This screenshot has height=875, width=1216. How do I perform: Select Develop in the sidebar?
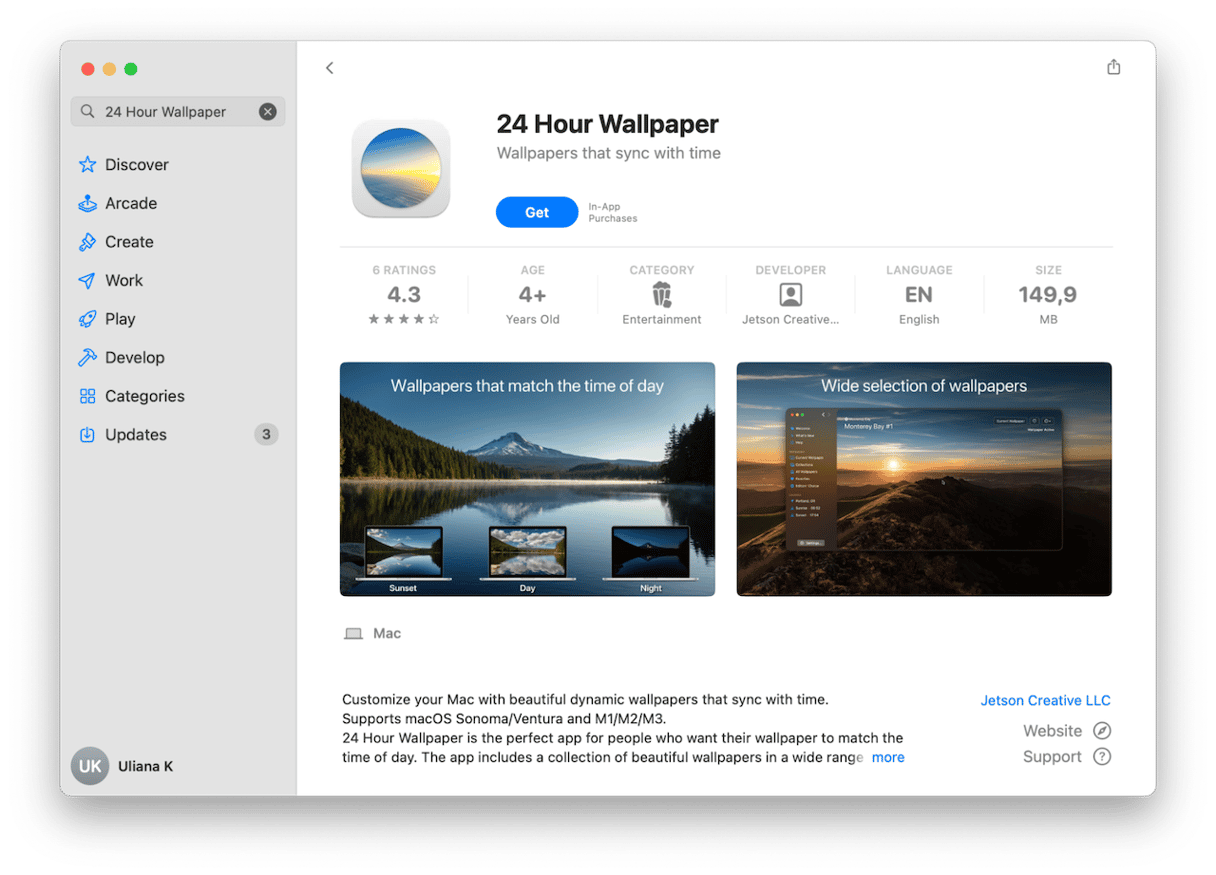(134, 358)
